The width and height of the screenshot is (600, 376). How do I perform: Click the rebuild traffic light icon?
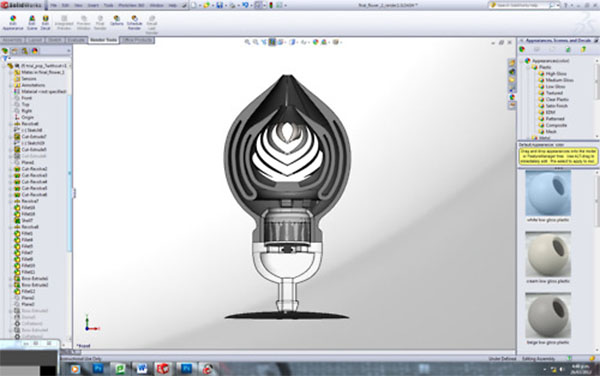[271, 5]
